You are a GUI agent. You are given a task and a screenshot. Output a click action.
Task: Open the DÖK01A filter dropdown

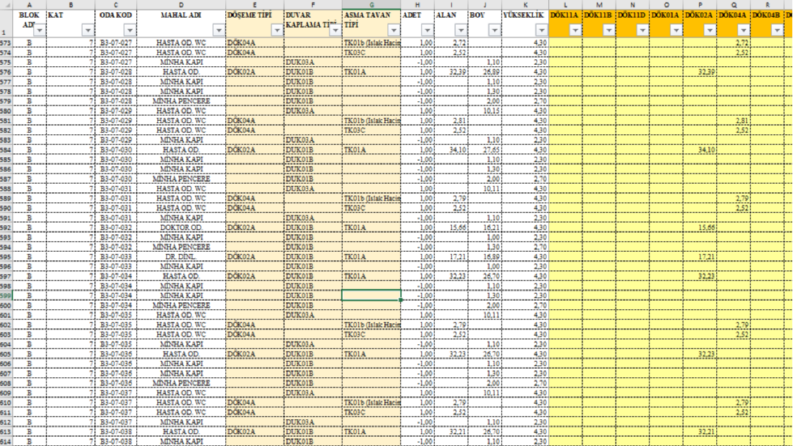click(x=676, y=31)
